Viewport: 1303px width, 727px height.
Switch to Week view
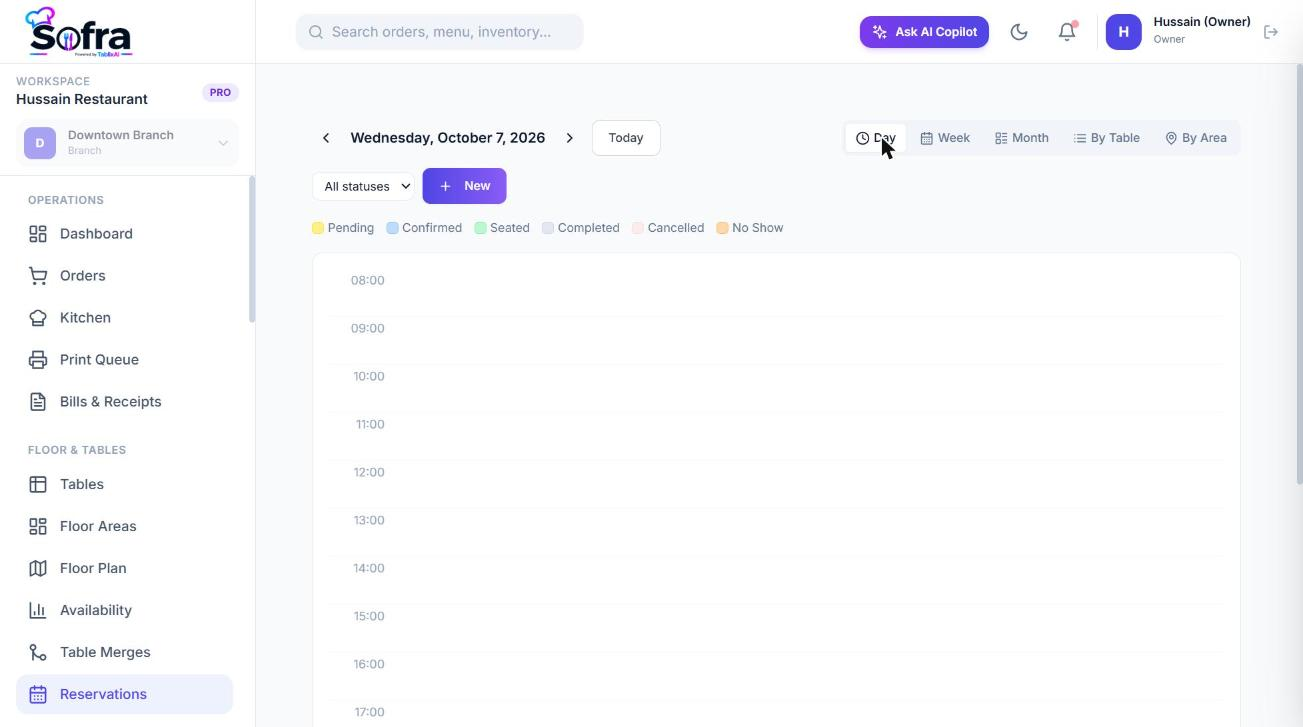(945, 138)
